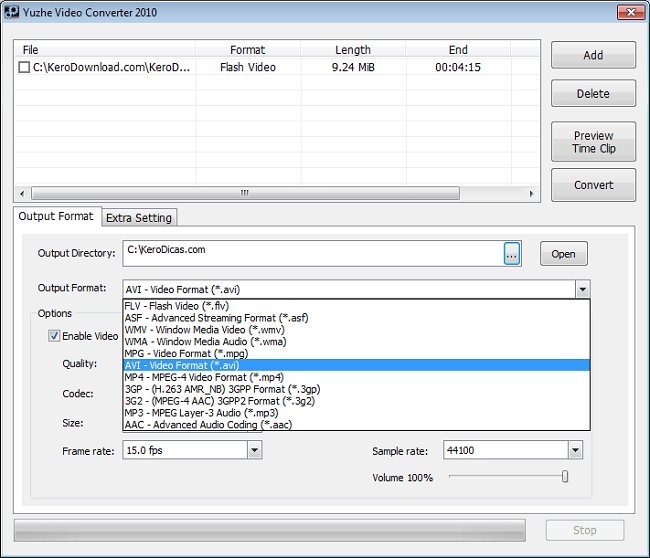
Task: Open the output directory folder
Action: (x=563, y=254)
